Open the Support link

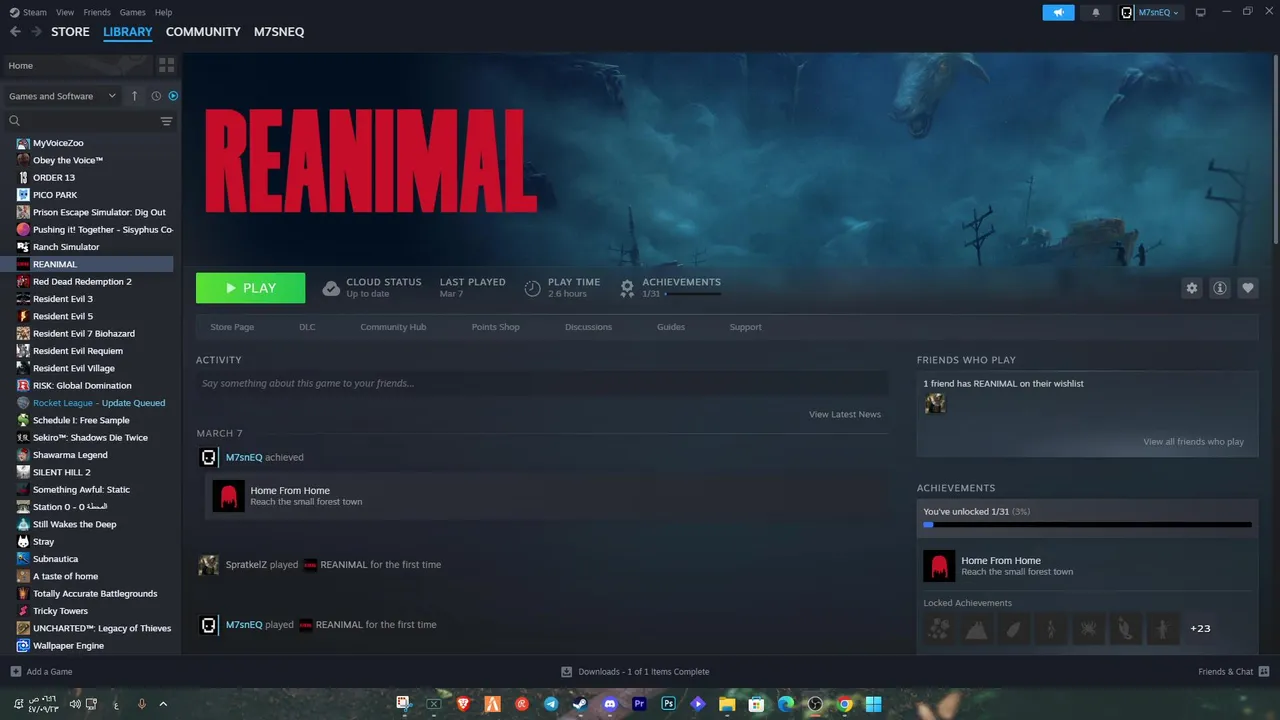pos(745,327)
